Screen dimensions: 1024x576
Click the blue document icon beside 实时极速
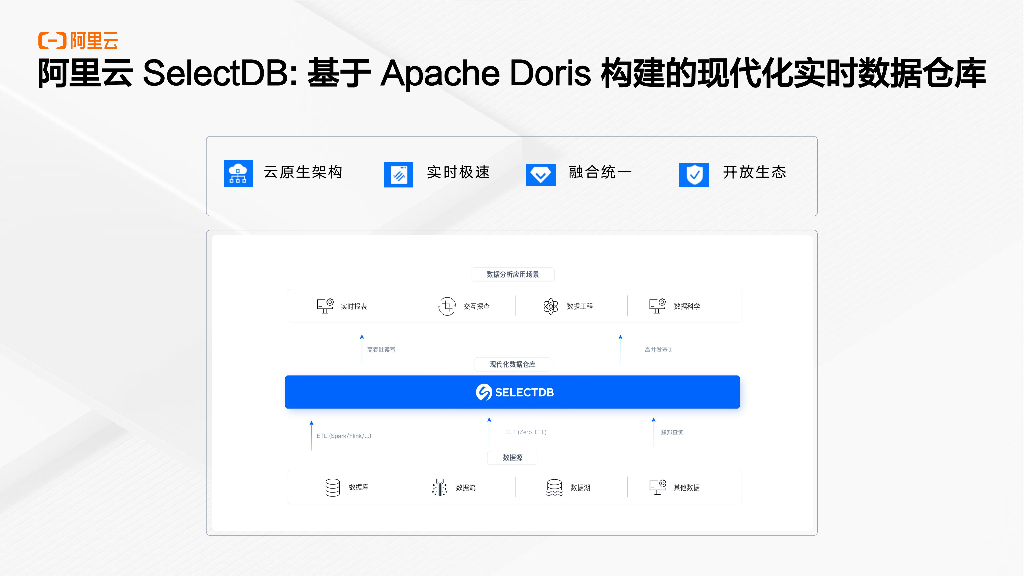pos(398,174)
